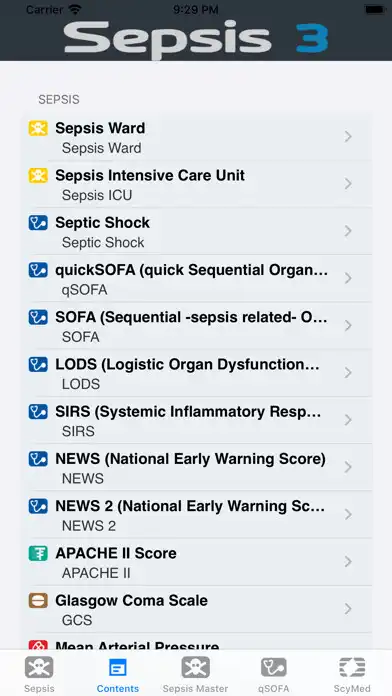
Task: Open NEWS (National Early Warning Score) entry
Action: click(197, 467)
